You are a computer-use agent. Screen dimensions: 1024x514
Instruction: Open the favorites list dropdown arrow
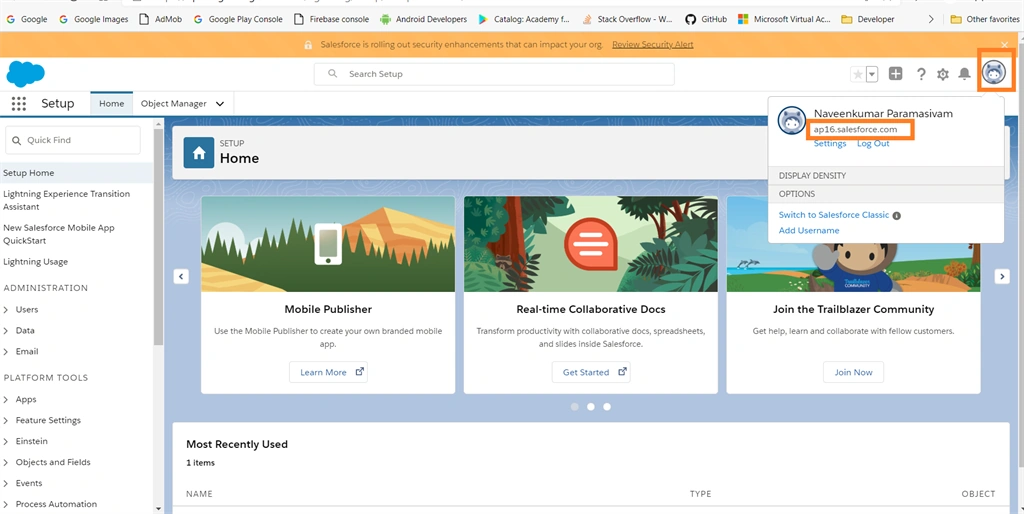[872, 74]
